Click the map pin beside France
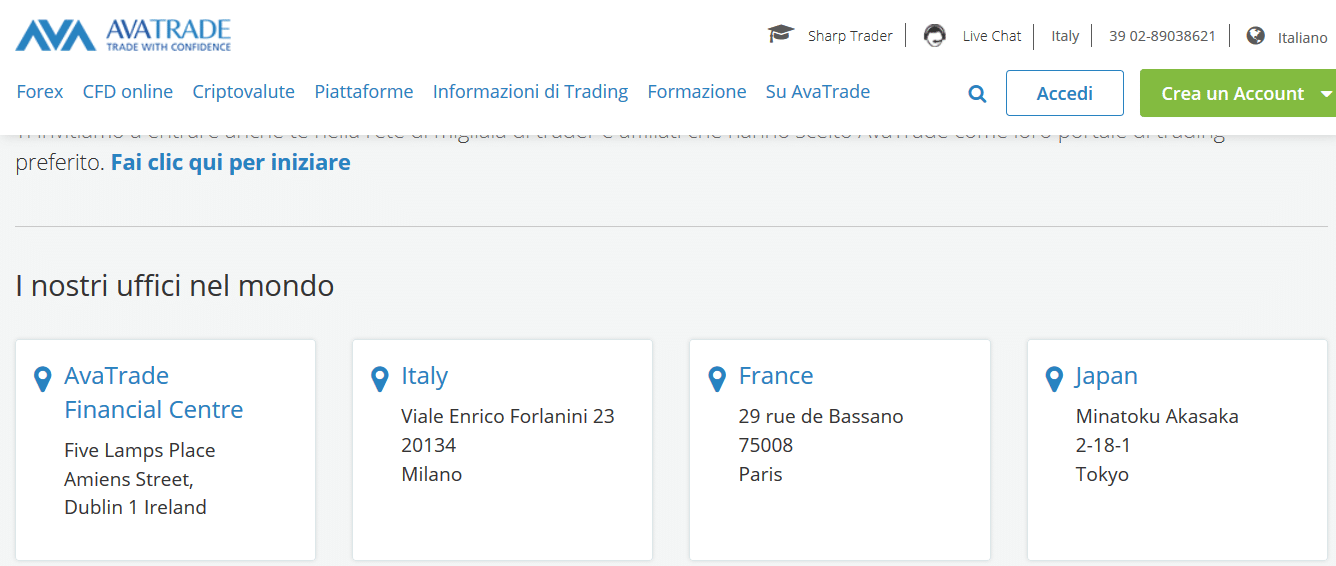Image resolution: width=1336 pixels, height=566 pixels. click(716, 379)
